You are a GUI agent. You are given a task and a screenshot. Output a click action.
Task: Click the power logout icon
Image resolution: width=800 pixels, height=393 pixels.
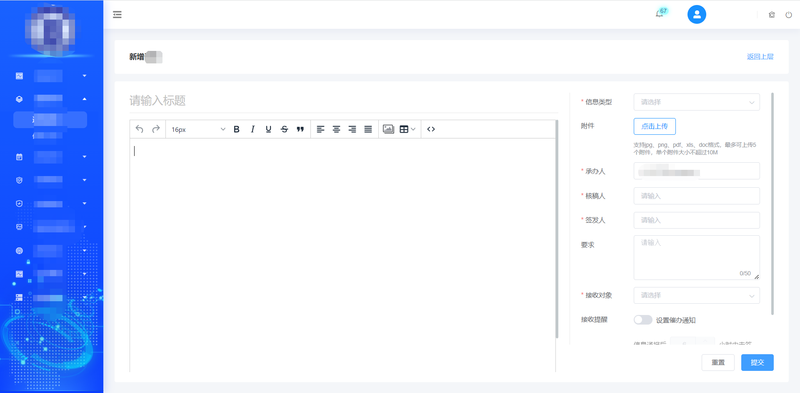tap(789, 15)
